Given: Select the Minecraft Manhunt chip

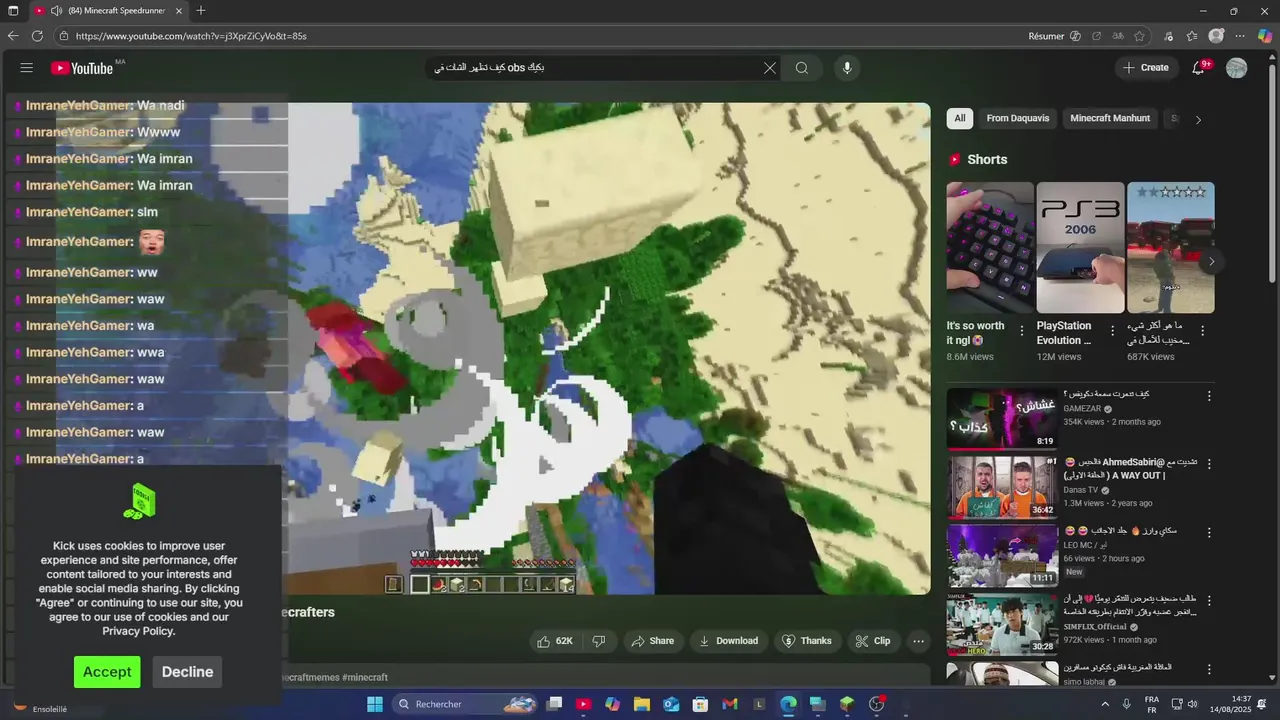Looking at the screenshot, I should click(1110, 118).
